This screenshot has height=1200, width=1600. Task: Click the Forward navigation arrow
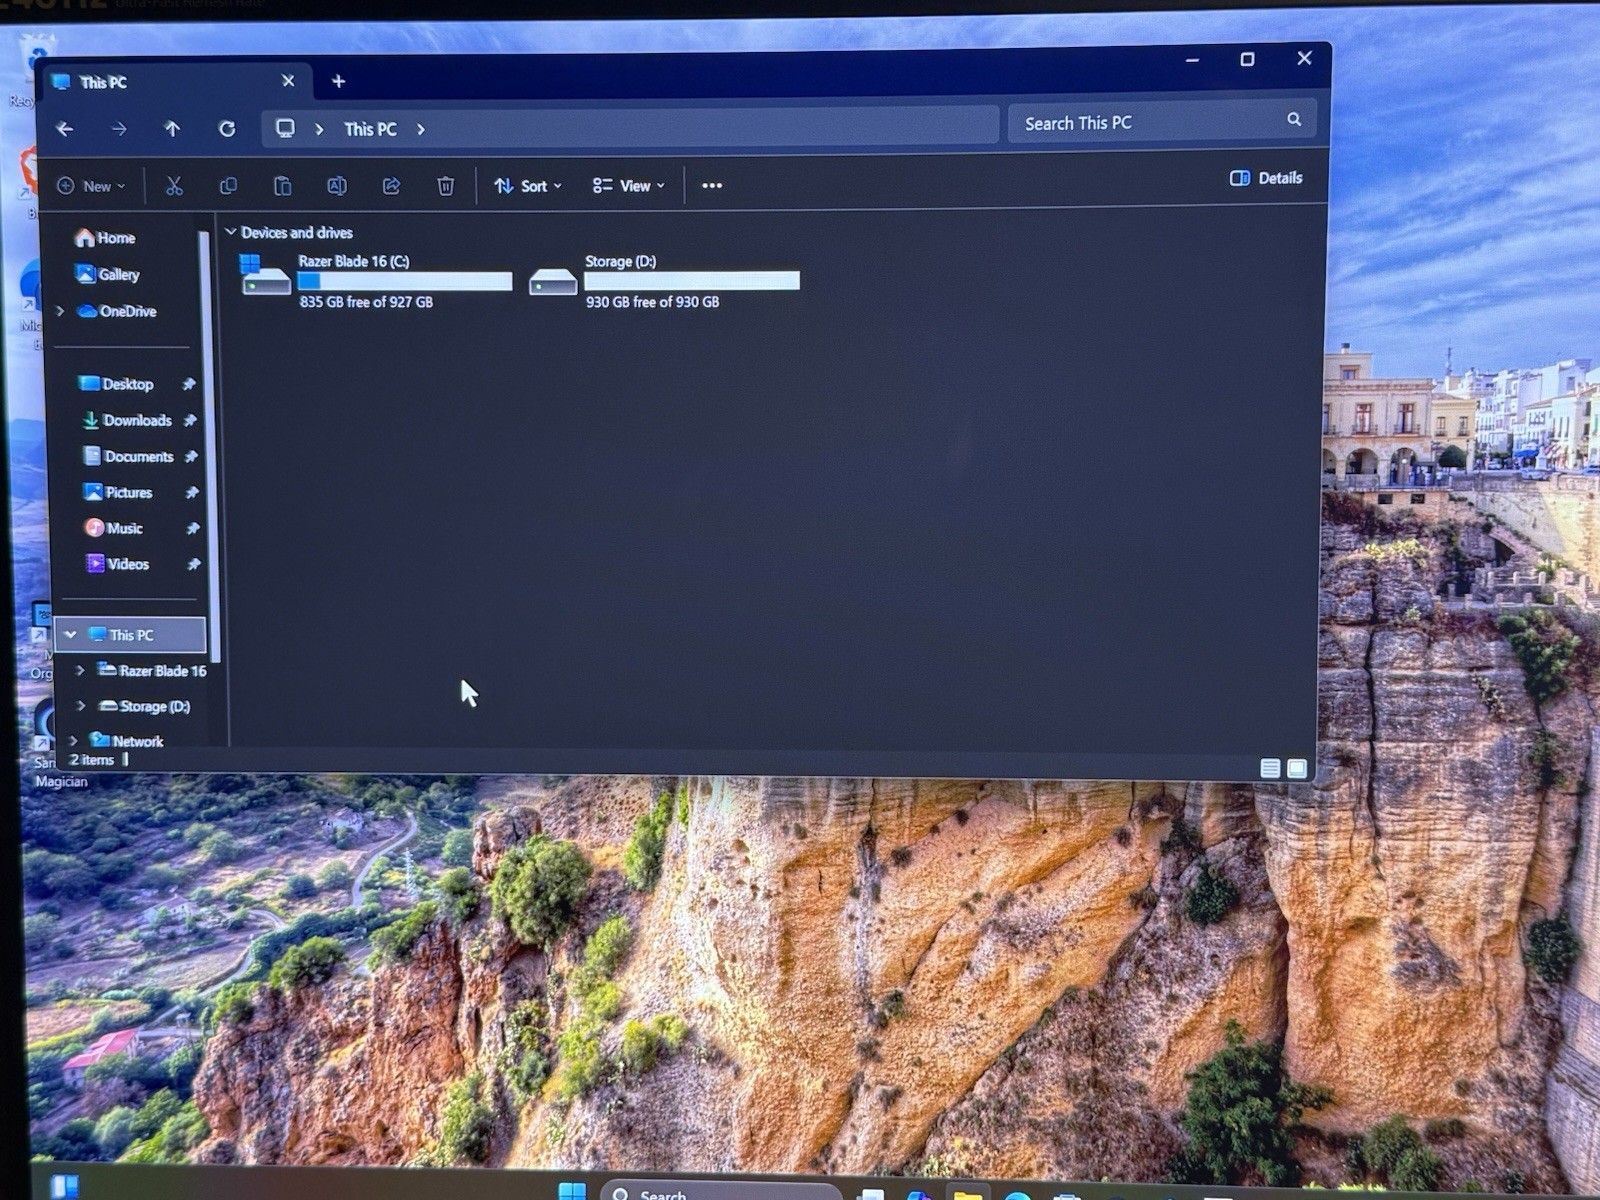[119, 129]
